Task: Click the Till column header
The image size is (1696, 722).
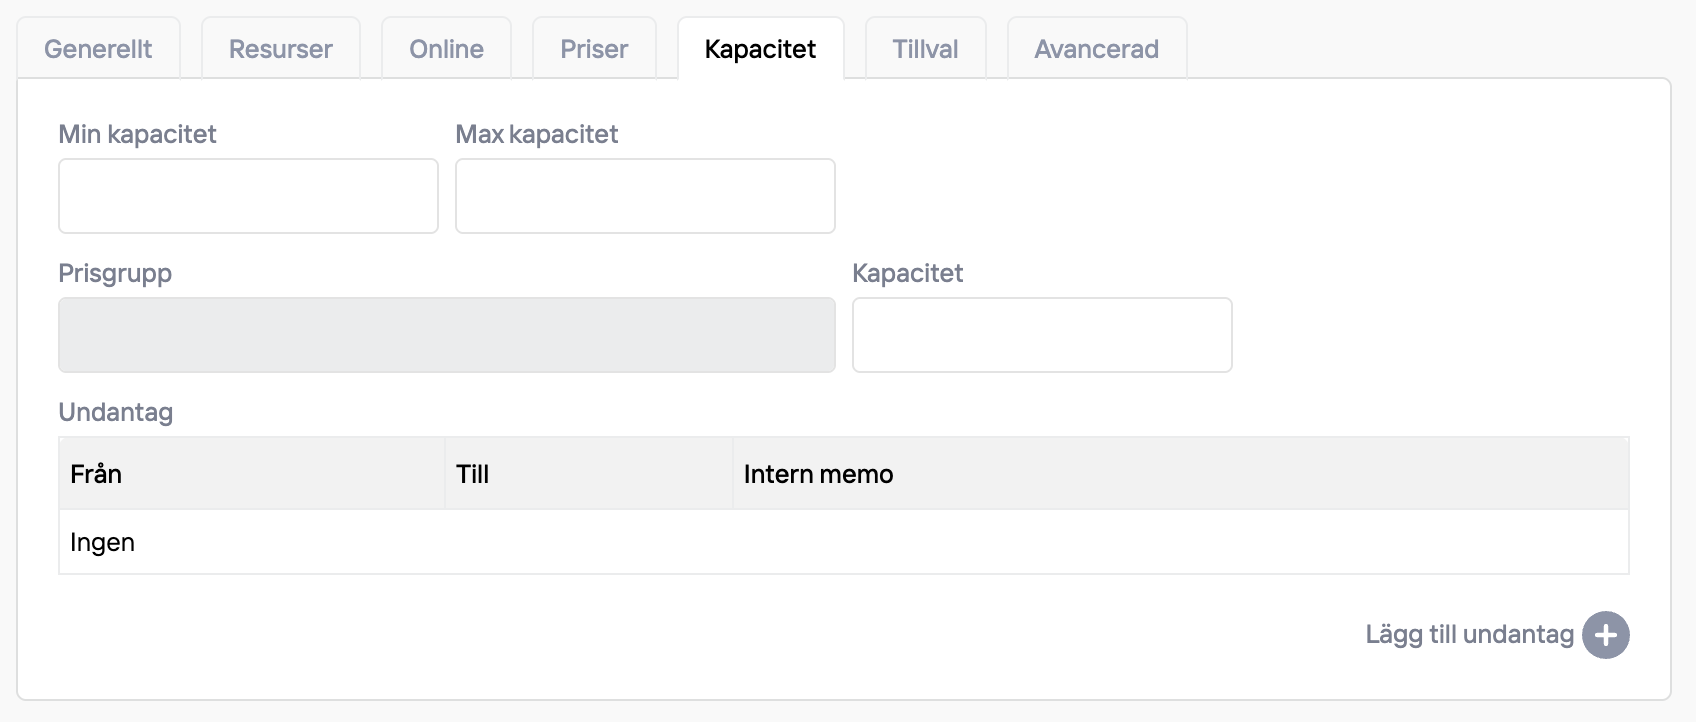Action: 472,474
